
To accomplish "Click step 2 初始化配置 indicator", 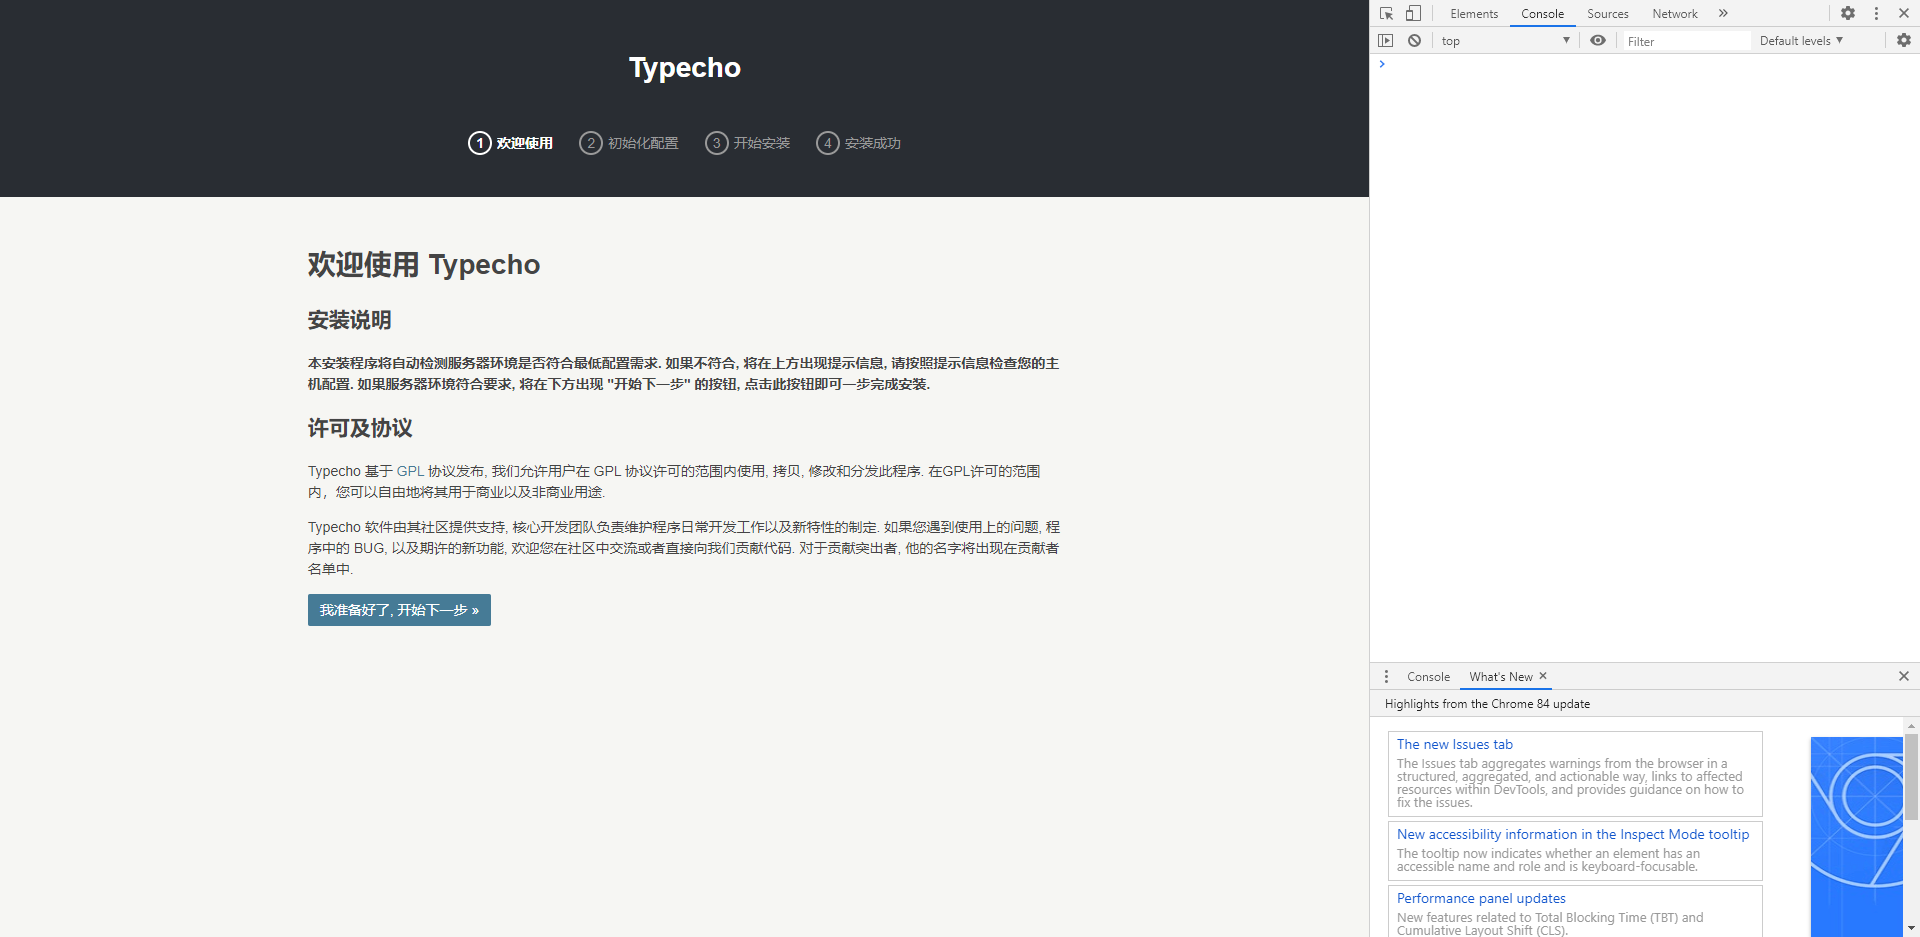I will [x=628, y=143].
